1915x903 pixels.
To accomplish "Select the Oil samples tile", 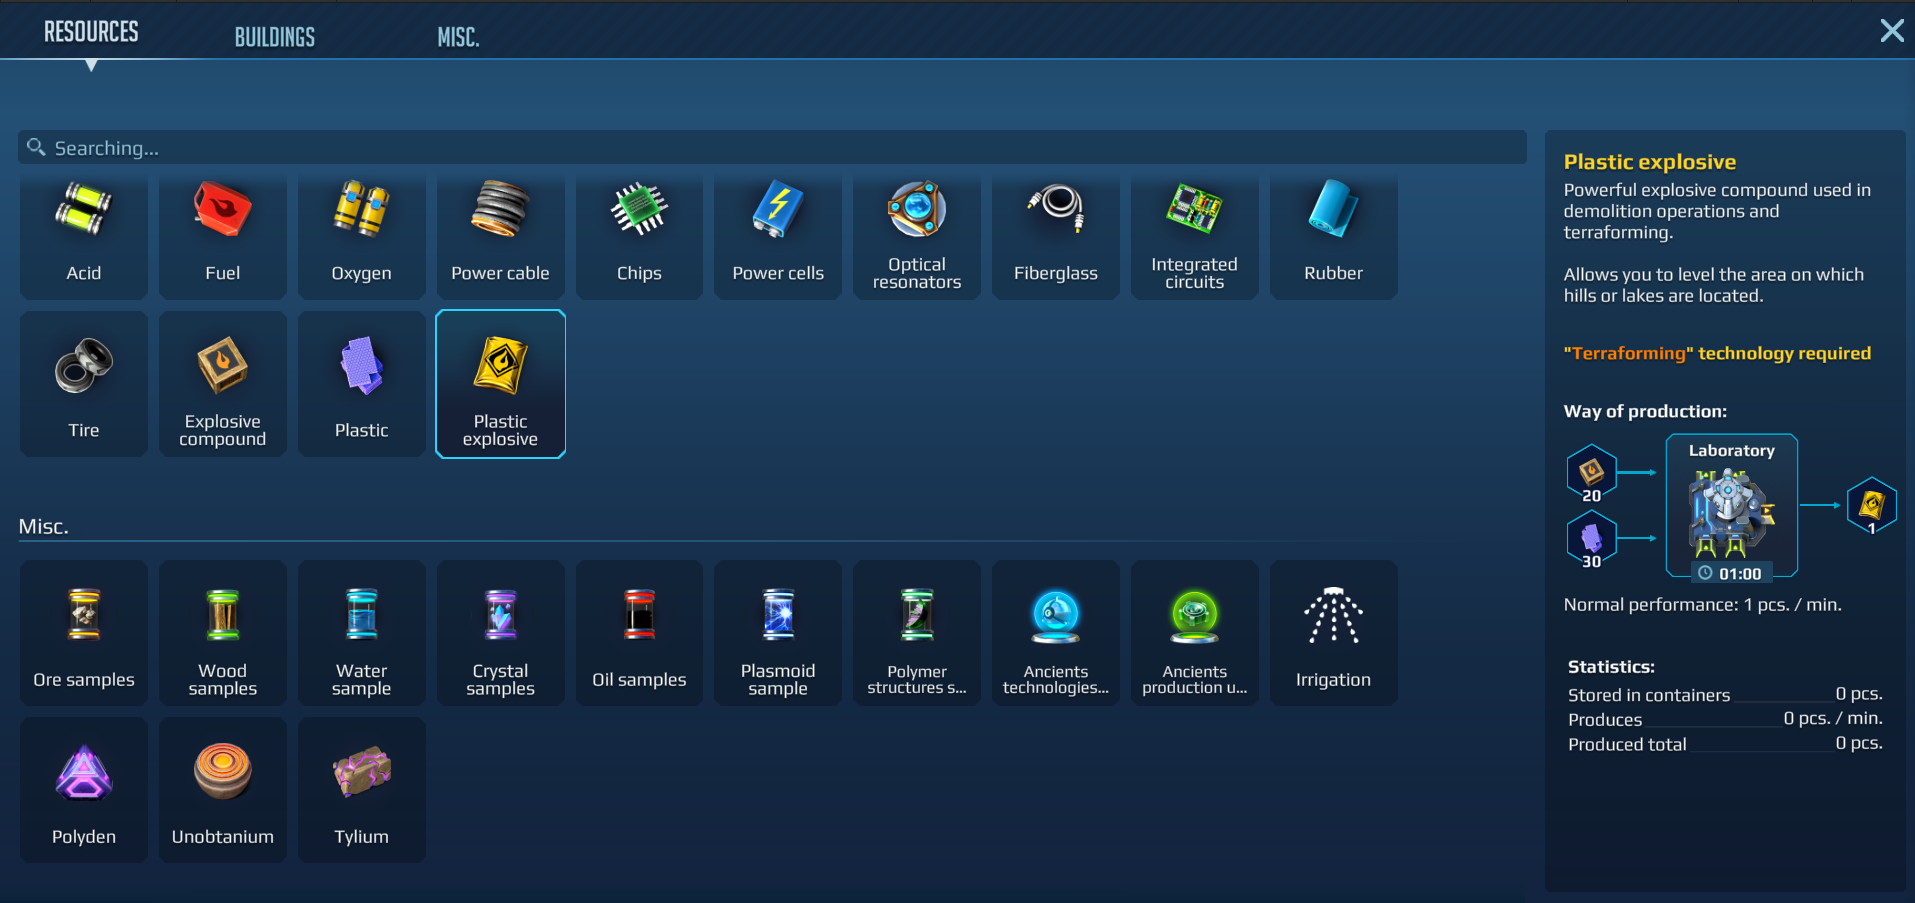I will (640, 633).
